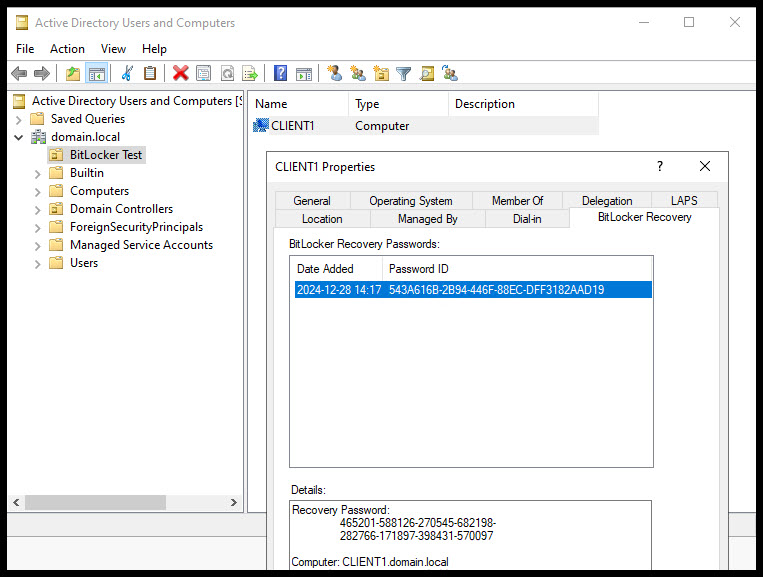763x577 pixels.
Task: Click the CLIENT1 row name
Action: click(x=292, y=126)
